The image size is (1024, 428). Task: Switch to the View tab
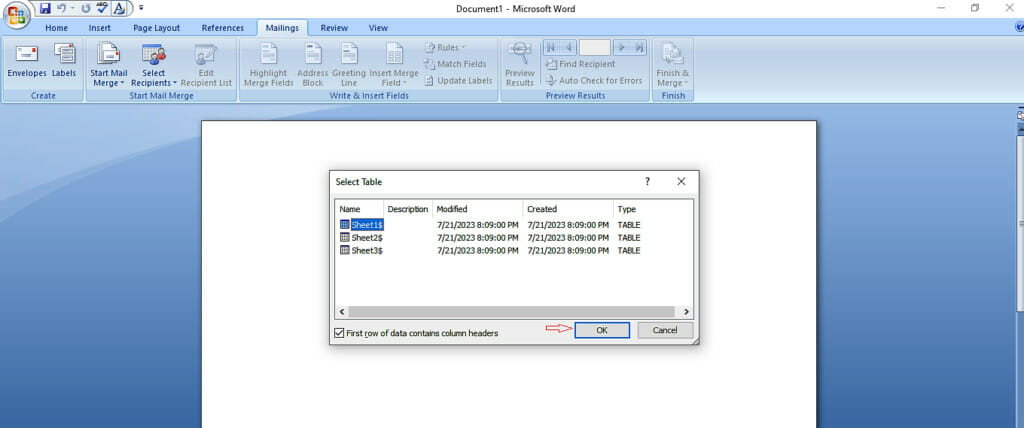pos(378,28)
